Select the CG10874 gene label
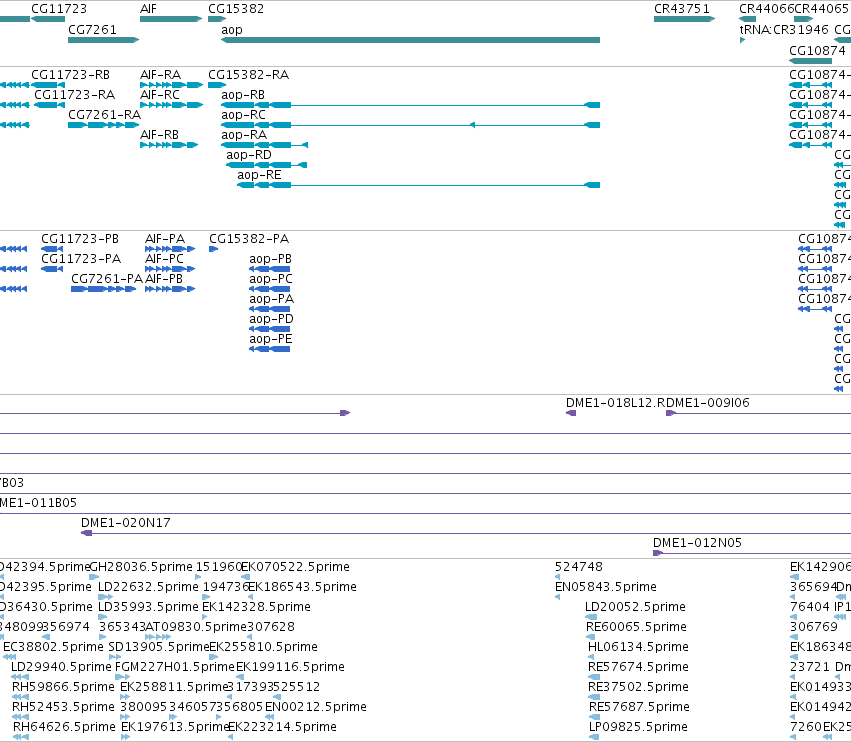The image size is (851, 742). (817, 50)
